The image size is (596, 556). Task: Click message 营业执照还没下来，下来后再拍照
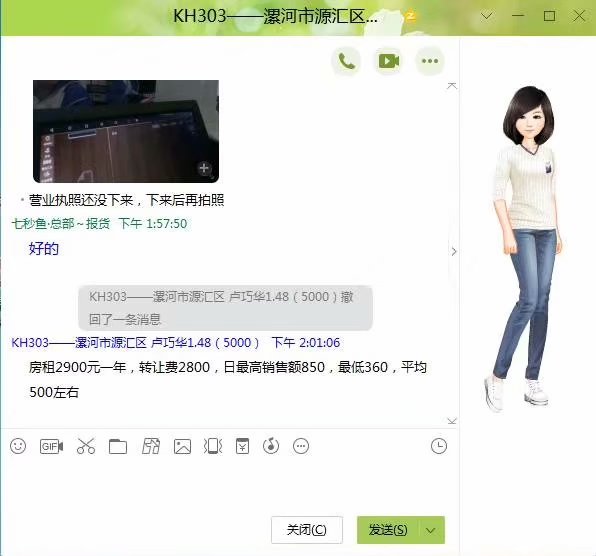coord(126,200)
